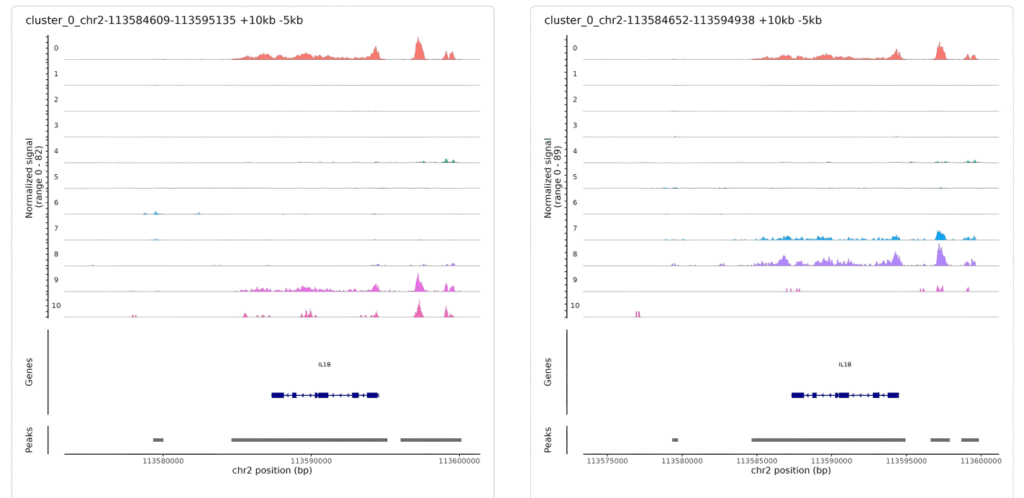Click the tallest salmon peak in left track 0
The width and height of the screenshot is (1024, 498).
point(418,49)
